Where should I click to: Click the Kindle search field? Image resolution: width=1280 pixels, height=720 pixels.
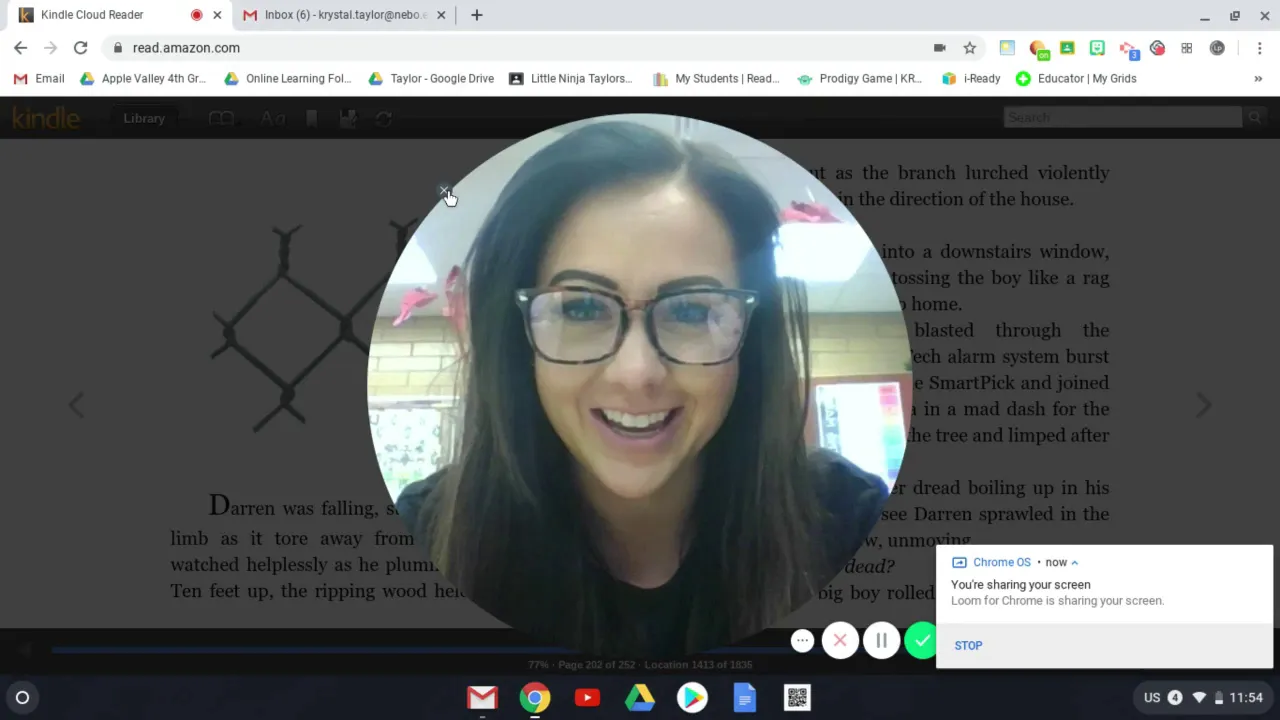[x=1122, y=117]
